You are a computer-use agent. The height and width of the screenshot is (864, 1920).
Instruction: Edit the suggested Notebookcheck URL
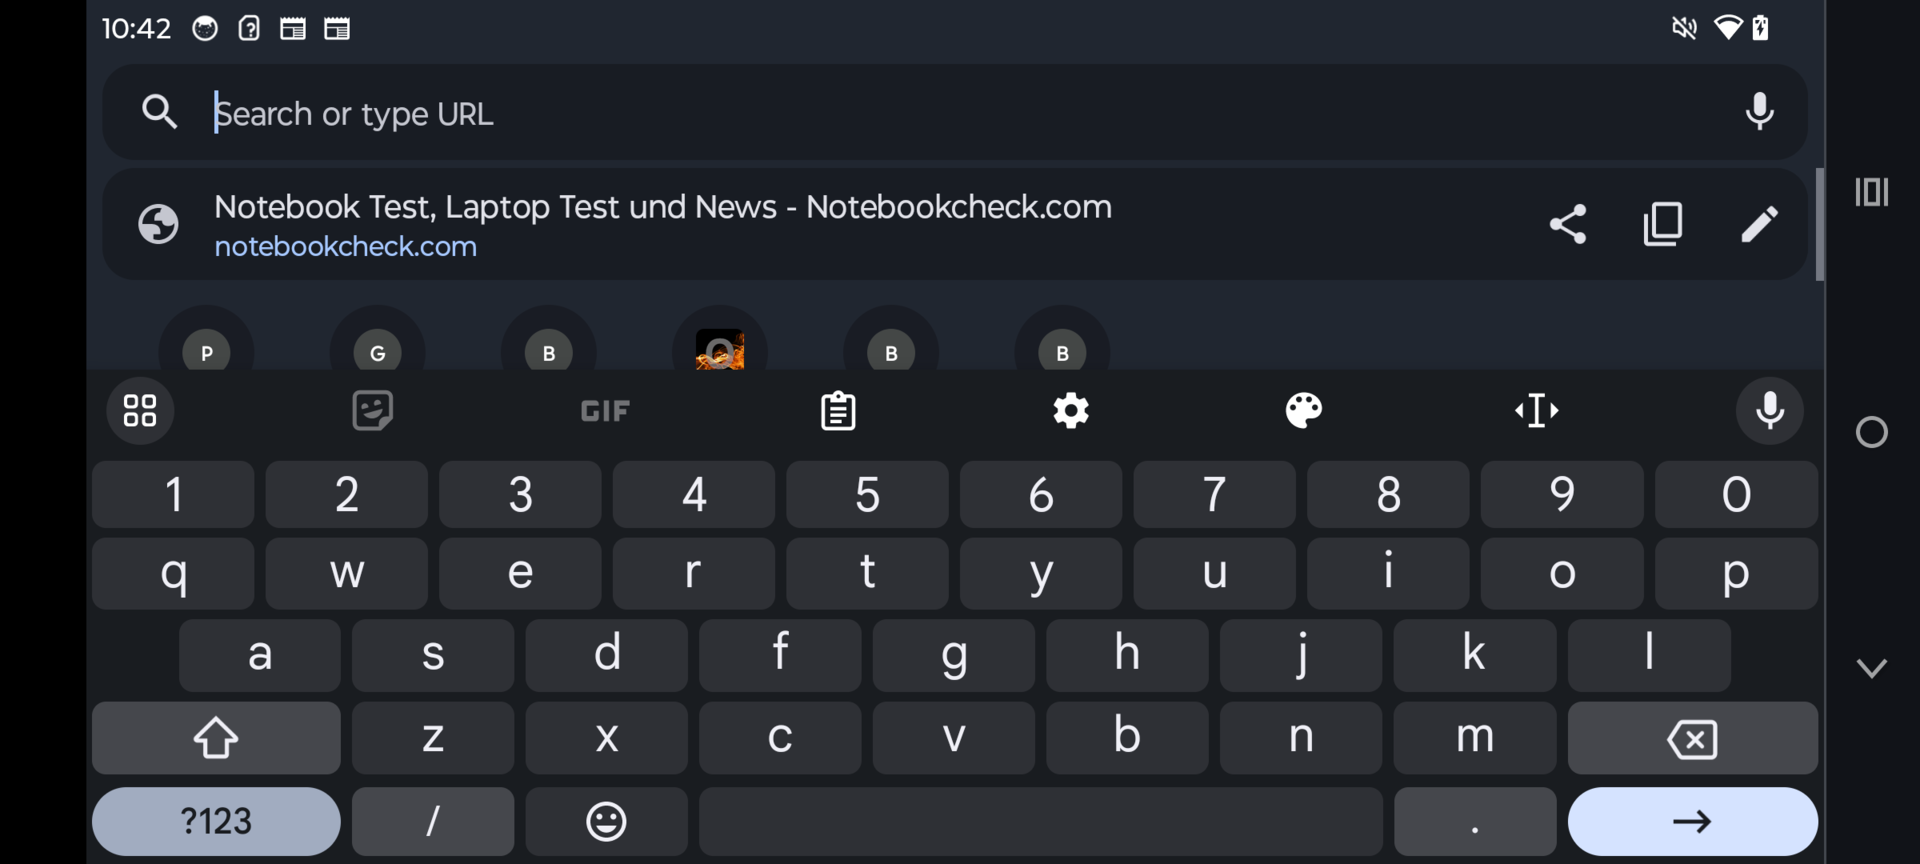[x=1759, y=224]
